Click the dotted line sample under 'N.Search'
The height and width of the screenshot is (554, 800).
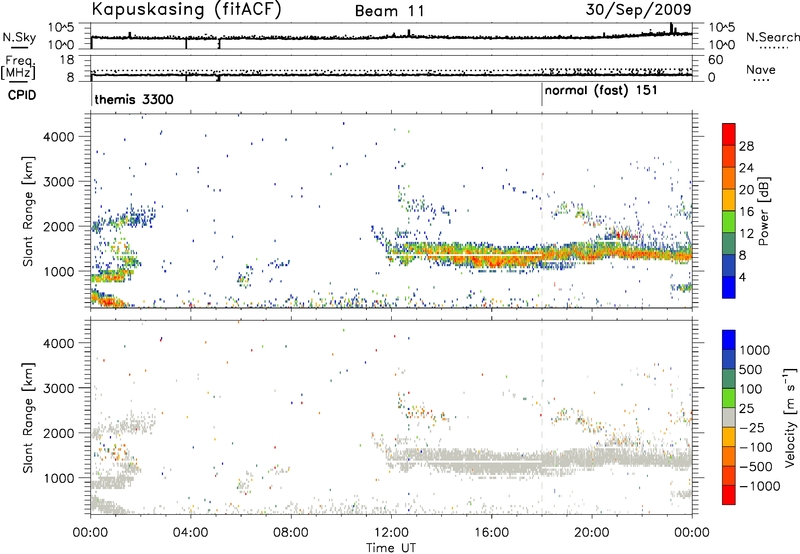pyautogui.click(x=774, y=47)
